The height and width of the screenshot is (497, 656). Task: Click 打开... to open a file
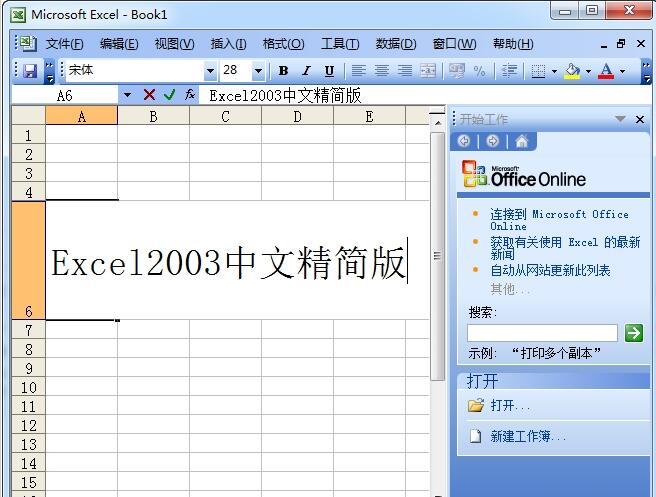510,405
